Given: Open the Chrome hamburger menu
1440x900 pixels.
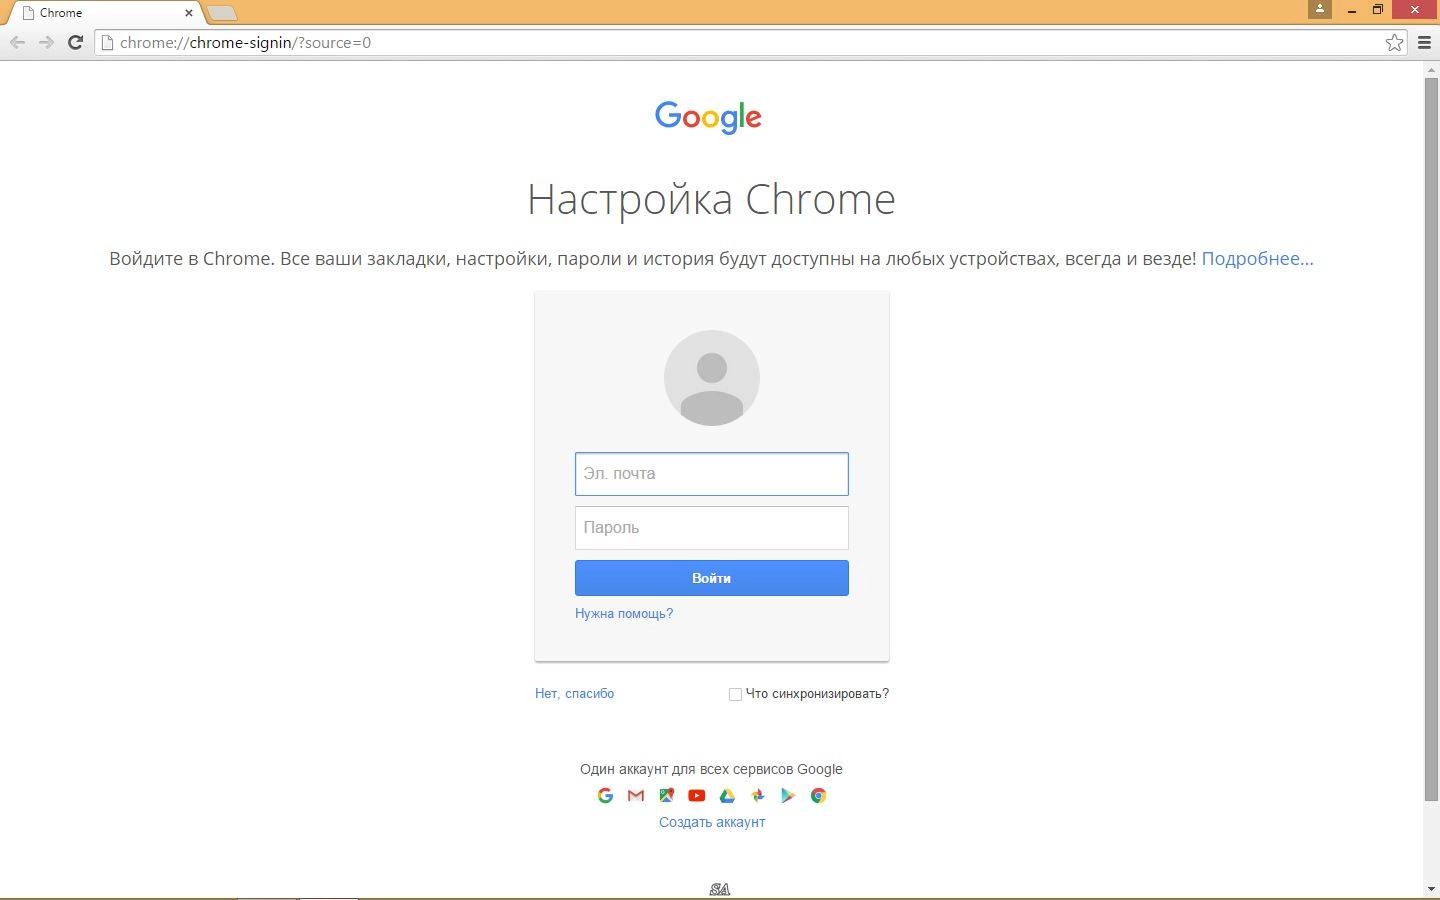Looking at the screenshot, I should pos(1424,42).
